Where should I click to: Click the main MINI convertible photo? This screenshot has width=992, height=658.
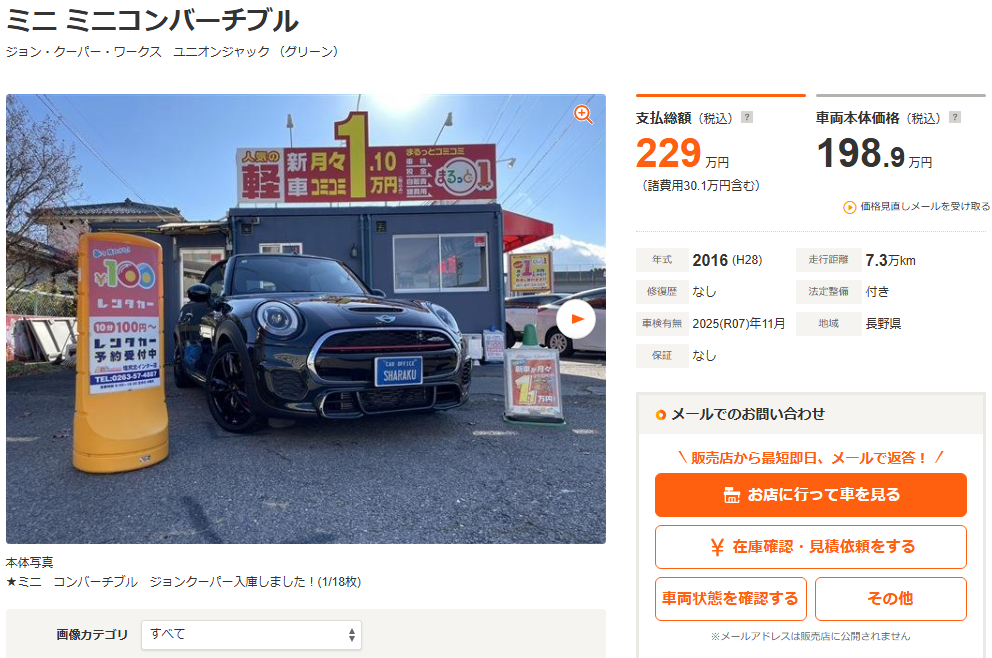pos(306,319)
